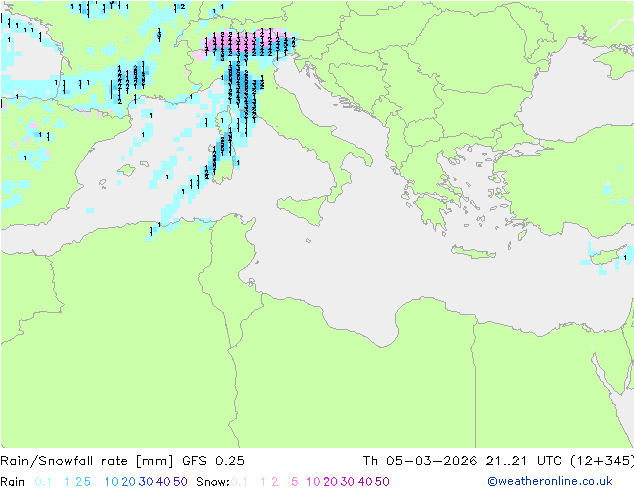Click the weatheronline.co.uk copyright link
The height and width of the screenshot is (490, 634).
pos(550,481)
